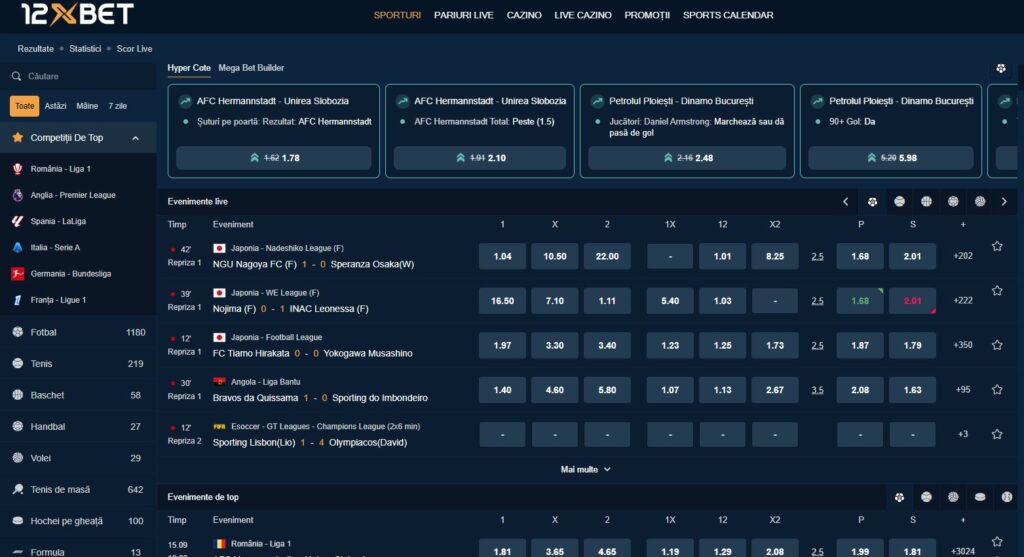The height and width of the screenshot is (557, 1024).
Task: Favorite the NGU Nagoya FC match star
Action: tap(997, 246)
